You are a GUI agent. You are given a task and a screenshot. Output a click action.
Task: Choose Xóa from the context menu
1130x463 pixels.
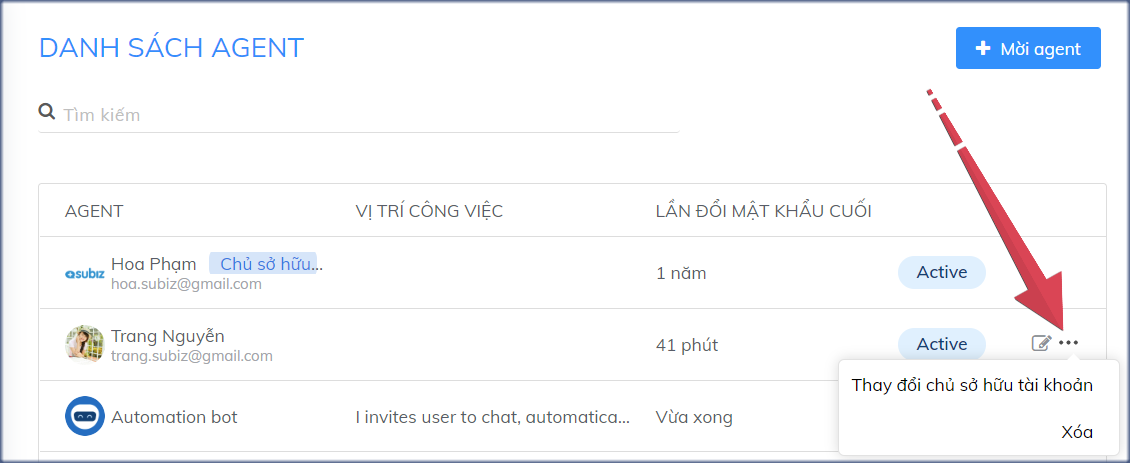pyautogui.click(x=1077, y=432)
